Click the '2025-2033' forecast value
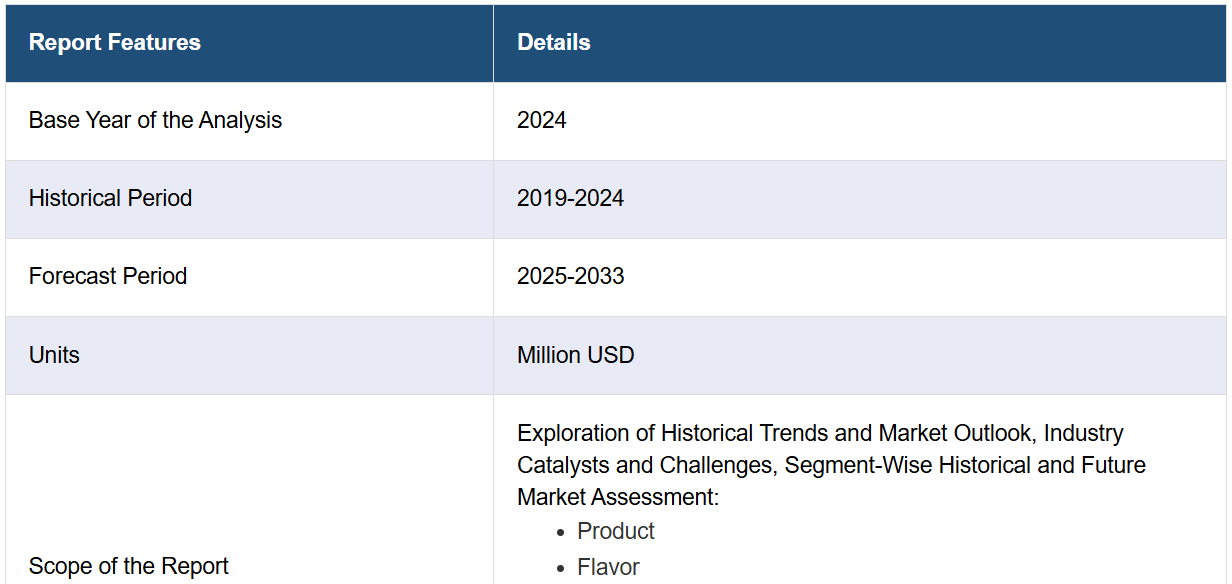 click(570, 276)
